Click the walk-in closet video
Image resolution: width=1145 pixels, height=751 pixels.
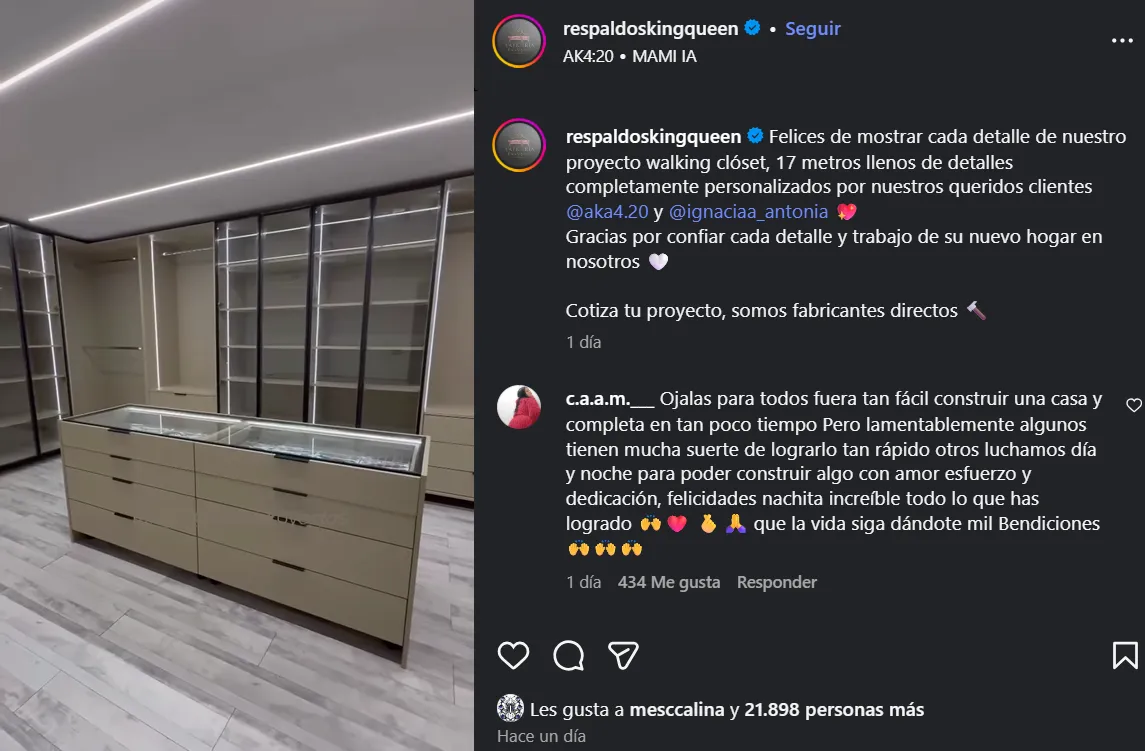click(x=237, y=376)
